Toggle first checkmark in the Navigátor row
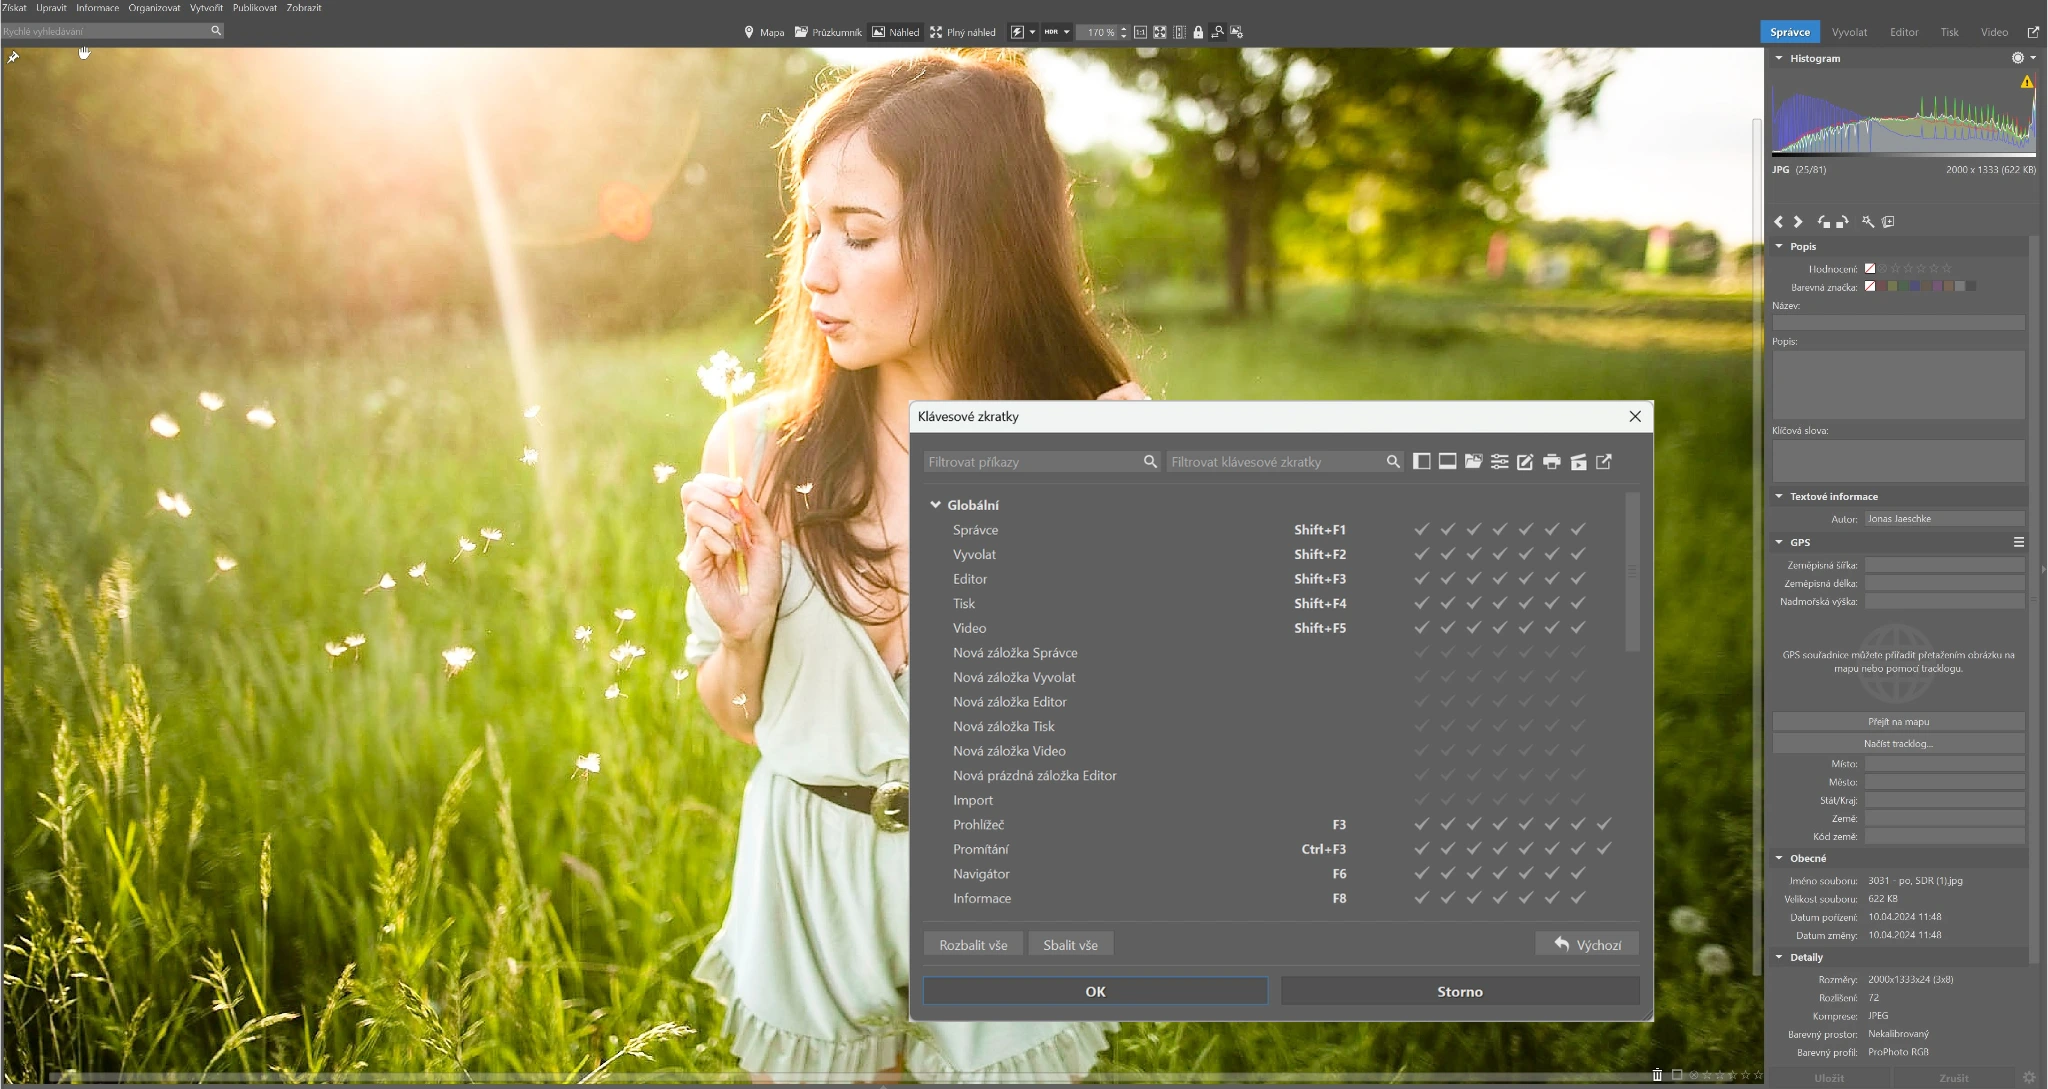The image size is (2048, 1089). tap(1421, 874)
